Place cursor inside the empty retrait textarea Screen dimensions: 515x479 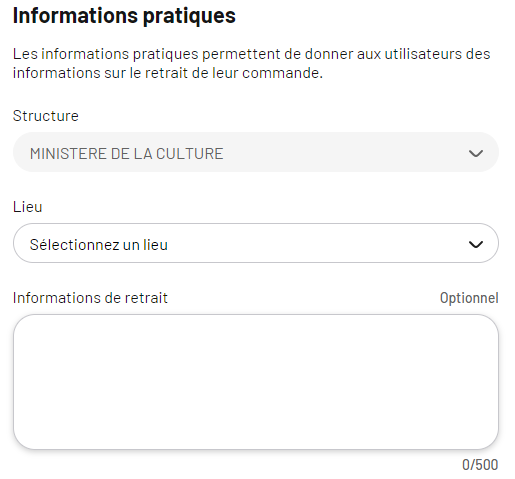click(x=256, y=382)
